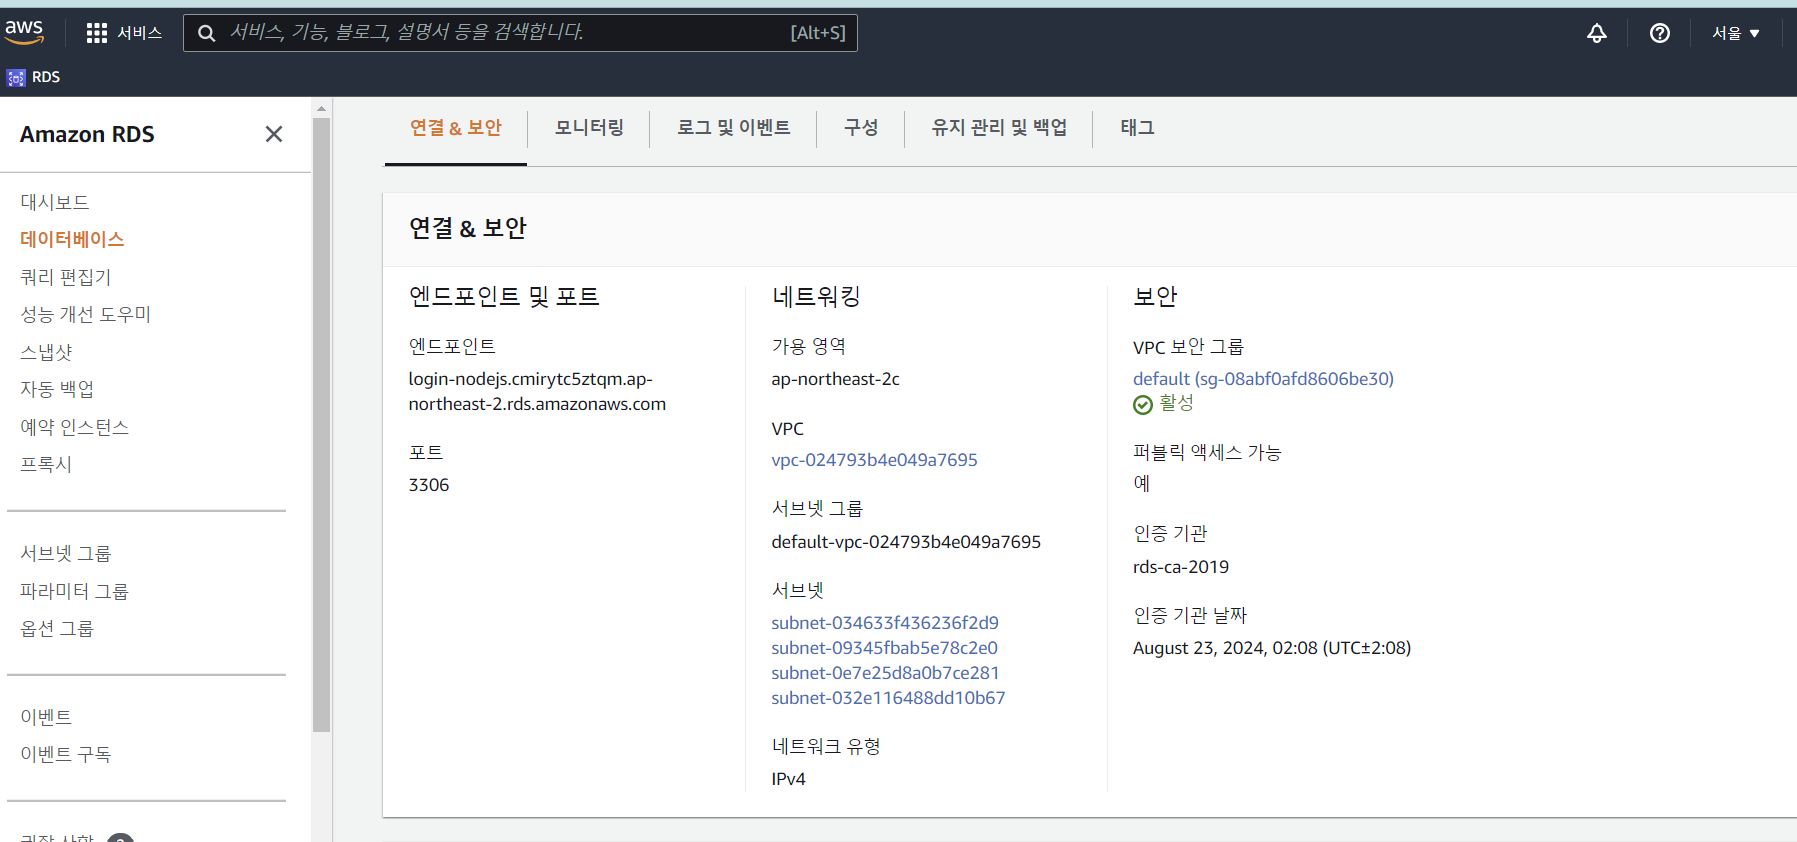Open 데이터베이스 in the sidebar
The width and height of the screenshot is (1797, 842).
point(72,239)
